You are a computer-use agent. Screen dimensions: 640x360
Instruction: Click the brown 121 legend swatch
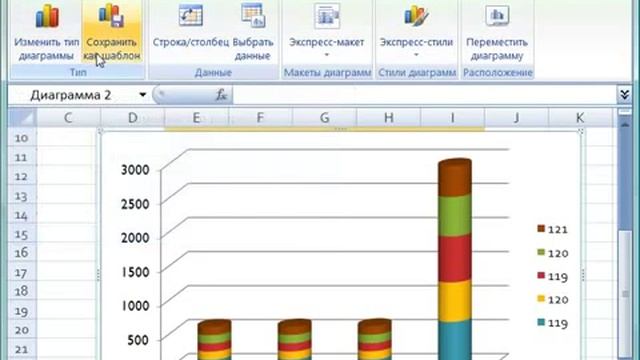tap(541, 229)
